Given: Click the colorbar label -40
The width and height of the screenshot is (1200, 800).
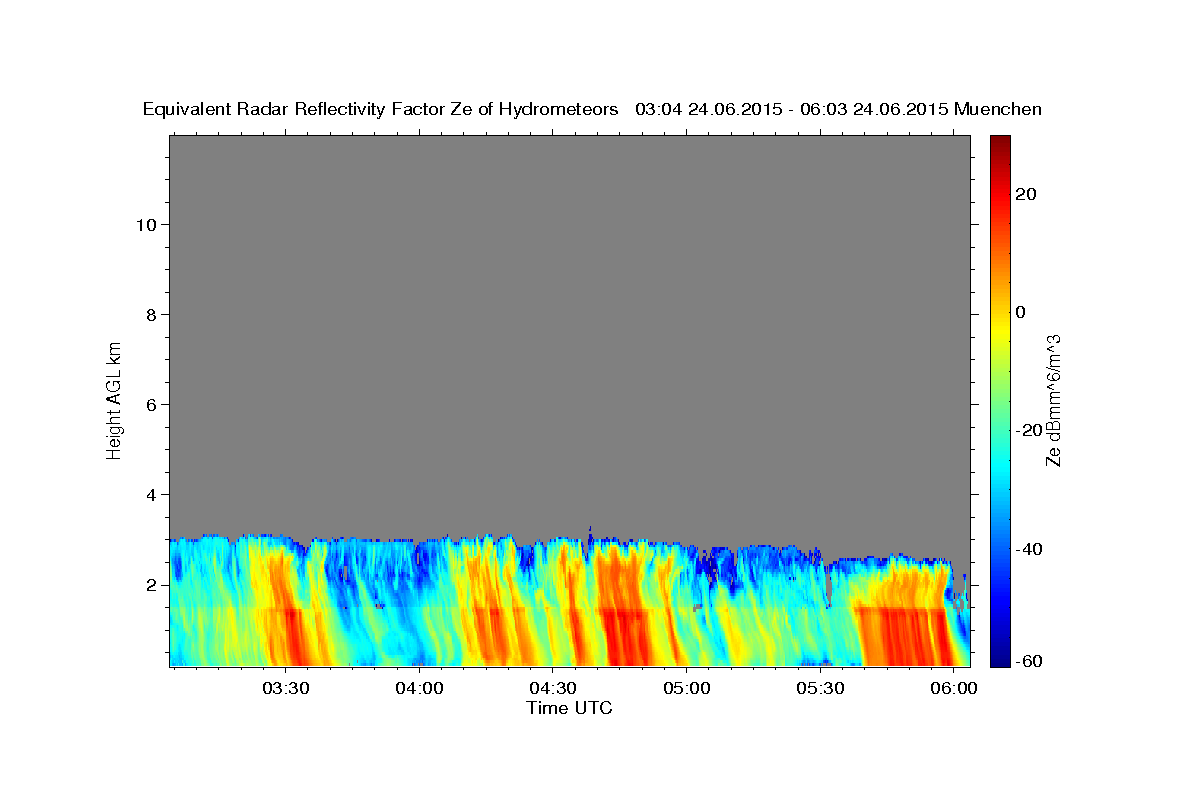Looking at the screenshot, I should point(1028,548).
